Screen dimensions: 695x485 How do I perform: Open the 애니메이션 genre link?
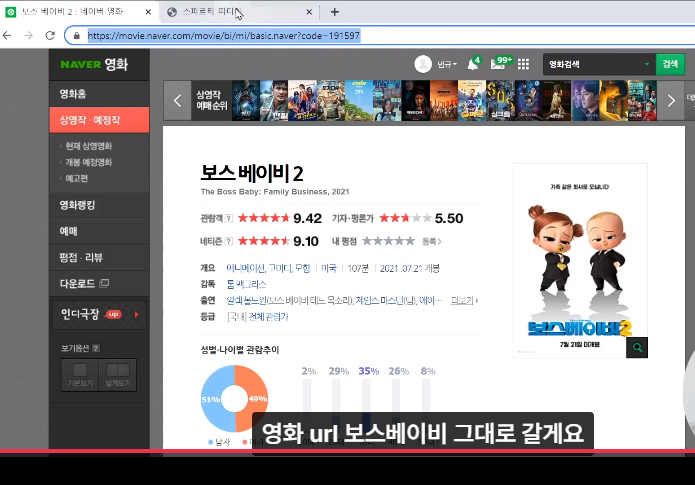(x=246, y=268)
